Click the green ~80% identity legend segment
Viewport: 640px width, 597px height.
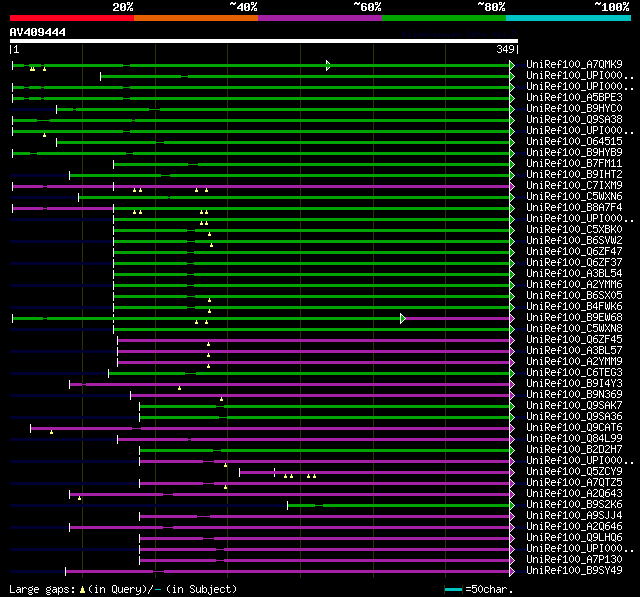point(444,18)
